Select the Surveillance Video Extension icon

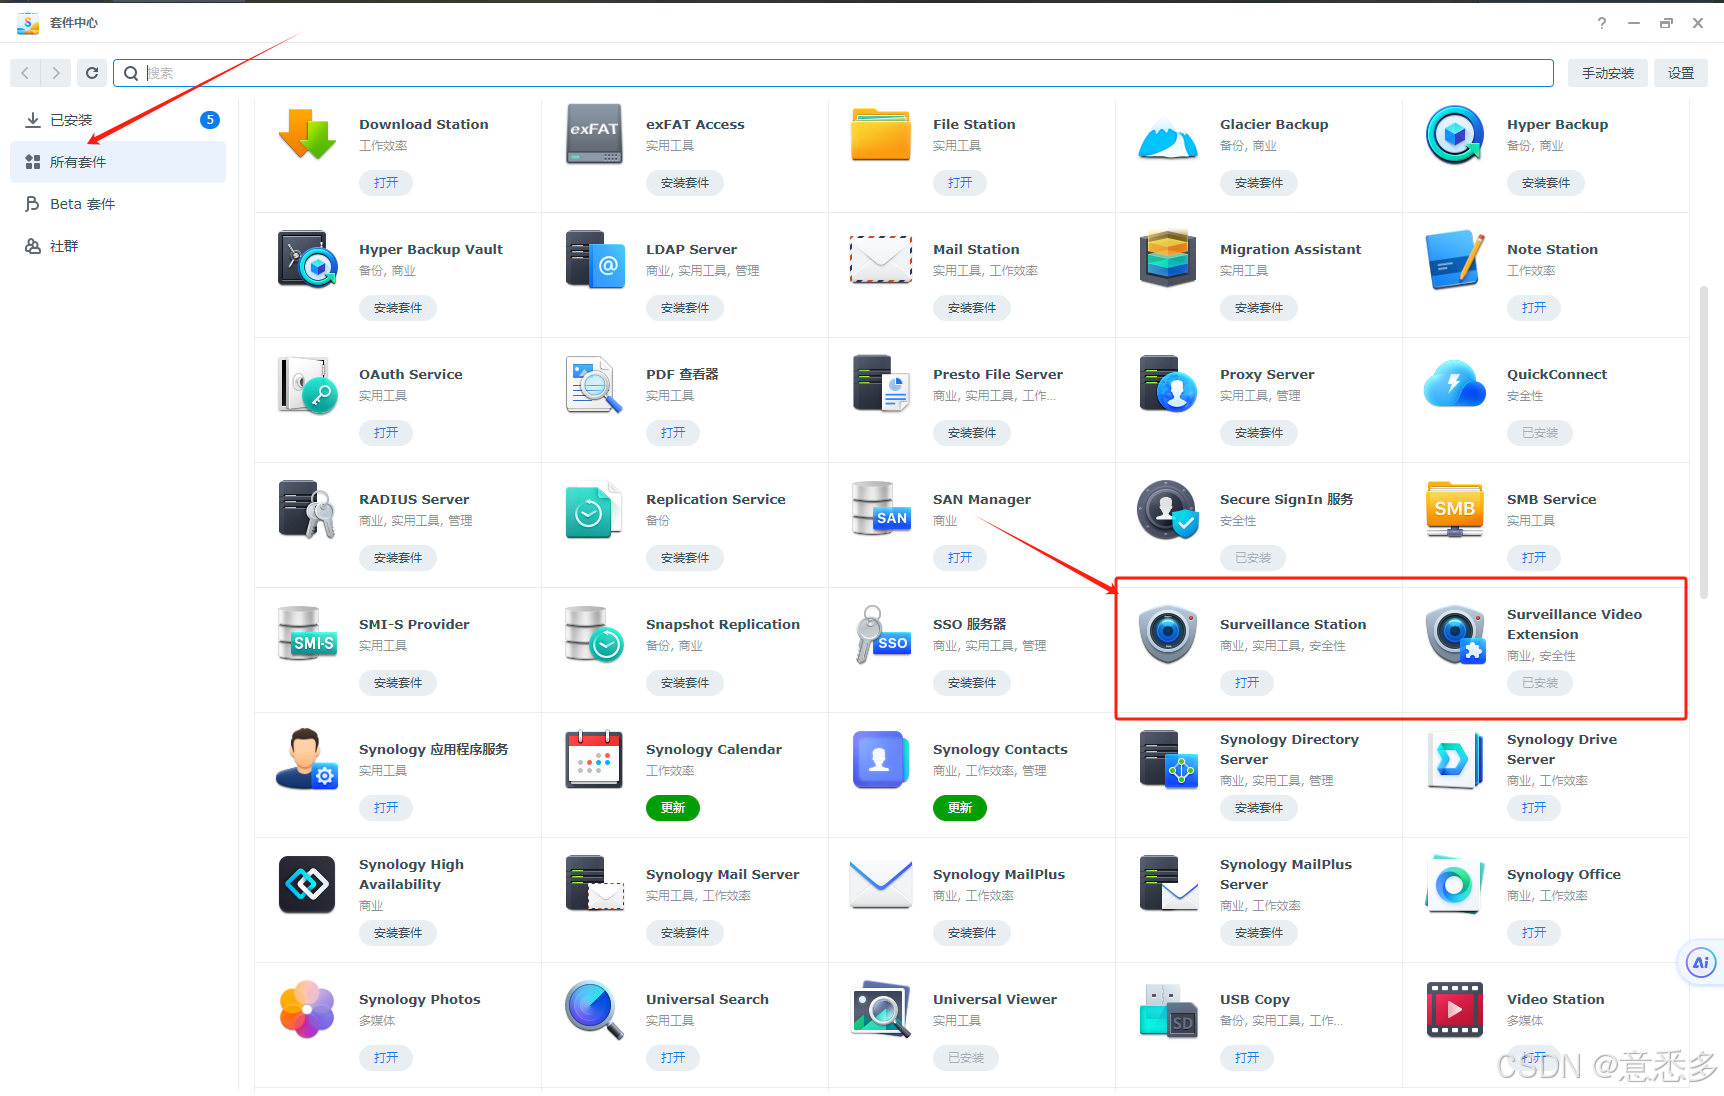pyautogui.click(x=1455, y=634)
